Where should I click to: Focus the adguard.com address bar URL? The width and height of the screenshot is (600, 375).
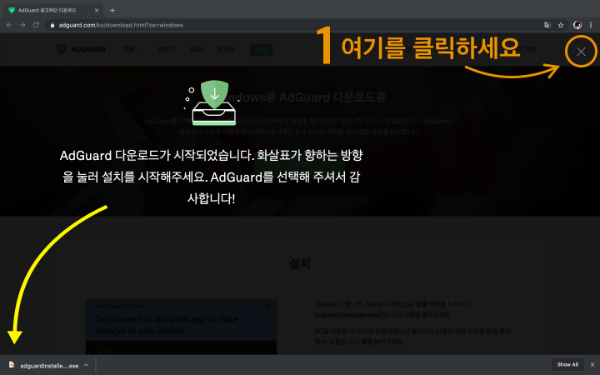tap(121, 25)
